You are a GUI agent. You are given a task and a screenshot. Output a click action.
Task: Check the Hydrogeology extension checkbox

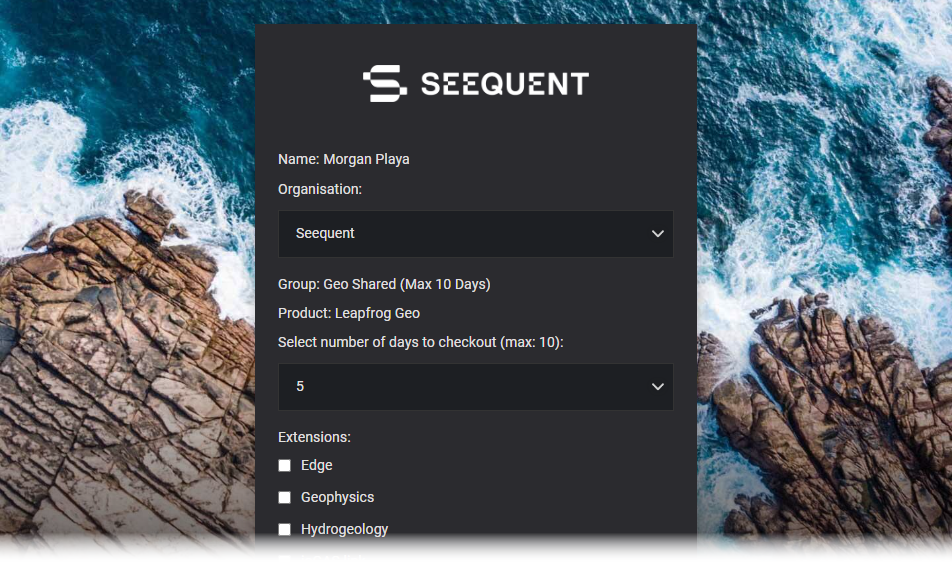tap(284, 530)
